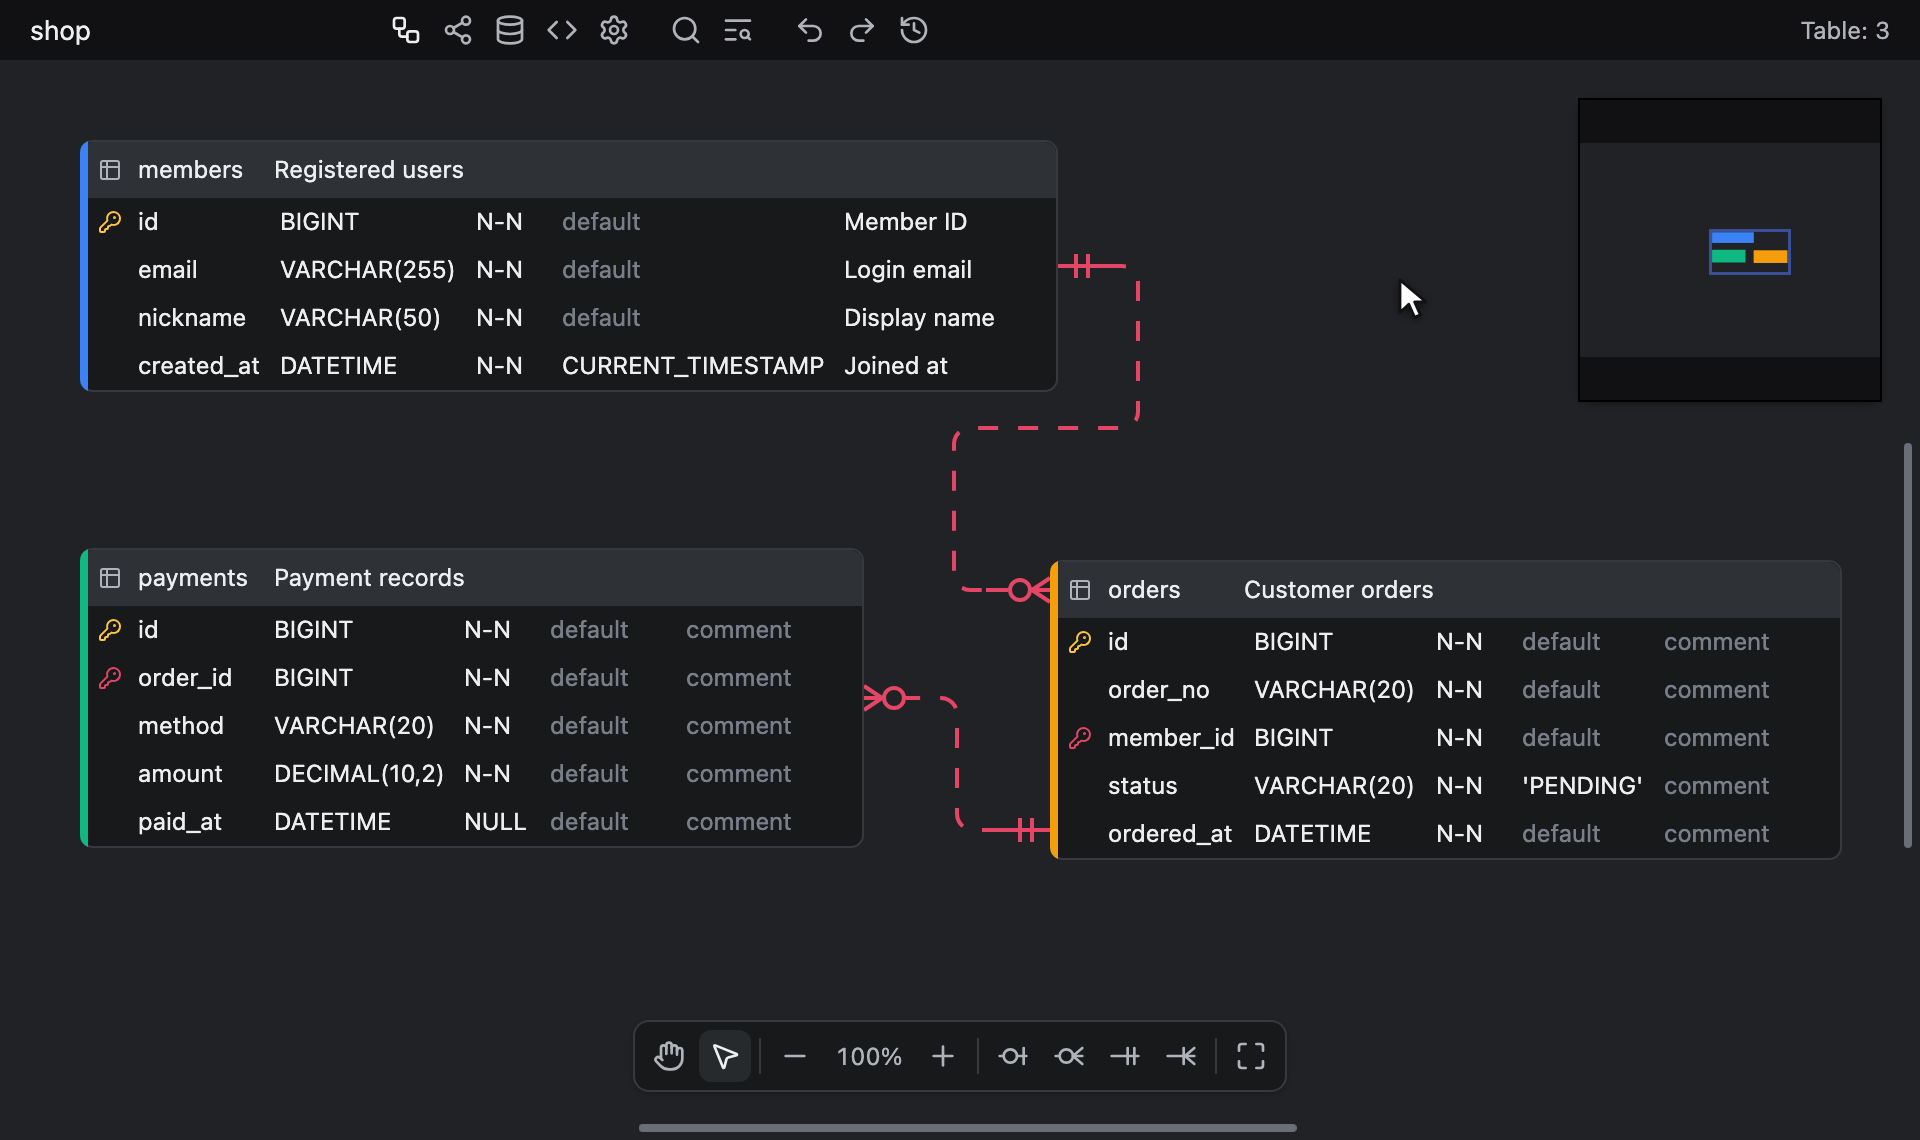This screenshot has width=1920, height=1140.
Task: Click the fit-to-screen icon
Action: tap(1251, 1056)
